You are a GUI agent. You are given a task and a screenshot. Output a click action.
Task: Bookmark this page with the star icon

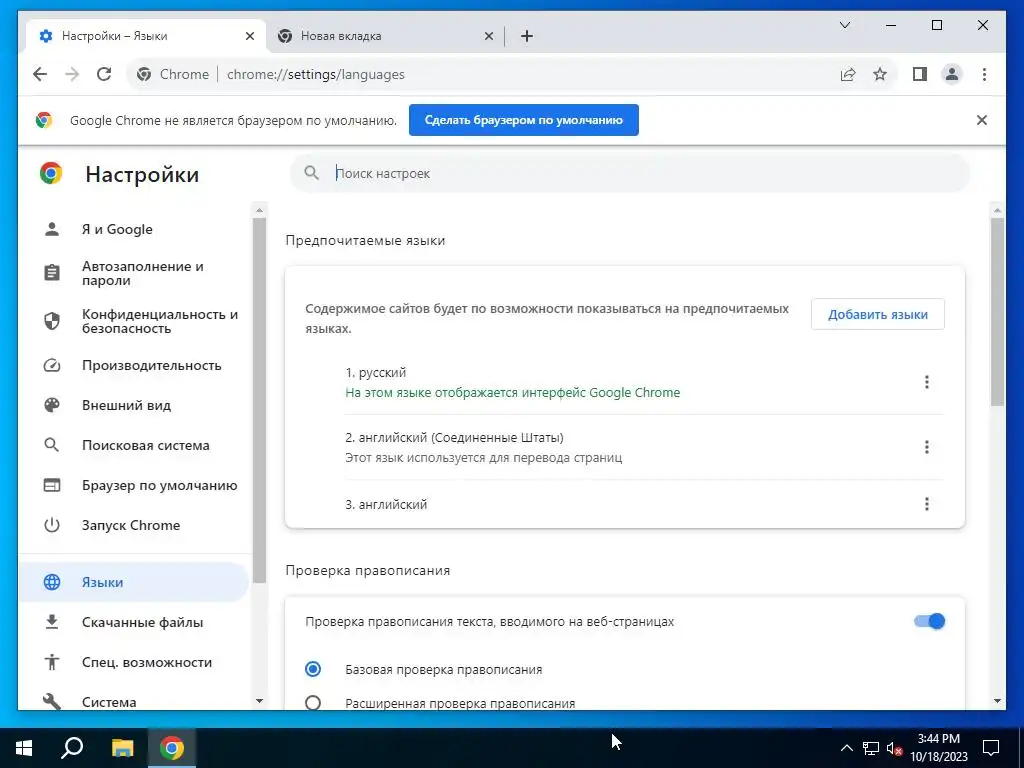[880, 74]
